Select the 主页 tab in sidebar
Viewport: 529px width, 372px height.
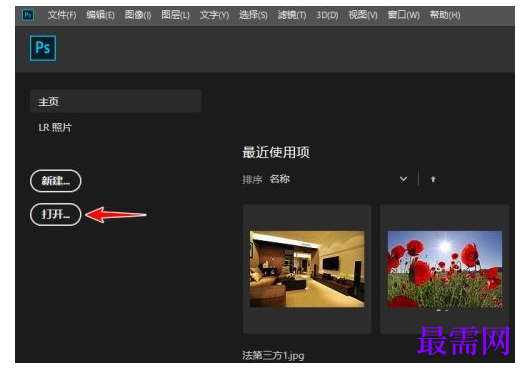[116, 101]
